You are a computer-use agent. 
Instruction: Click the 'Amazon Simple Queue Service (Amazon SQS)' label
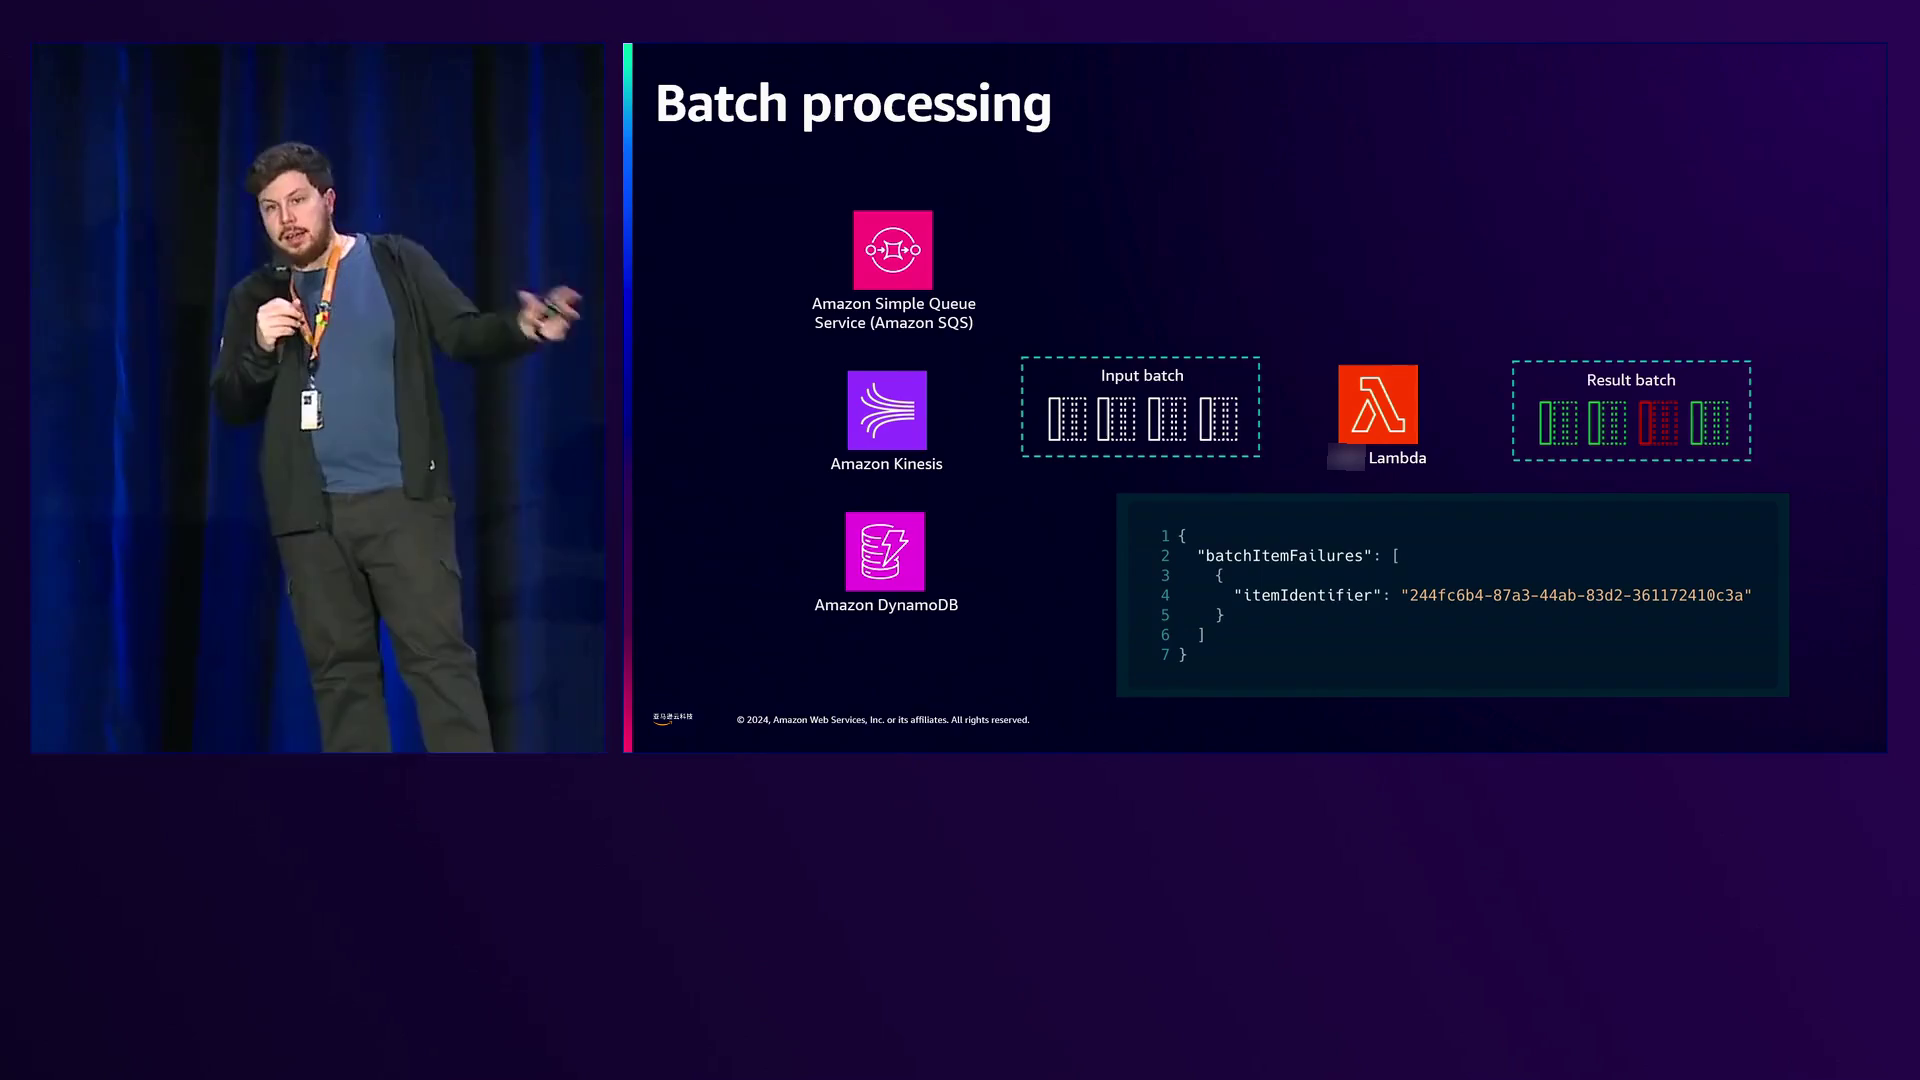893,313
